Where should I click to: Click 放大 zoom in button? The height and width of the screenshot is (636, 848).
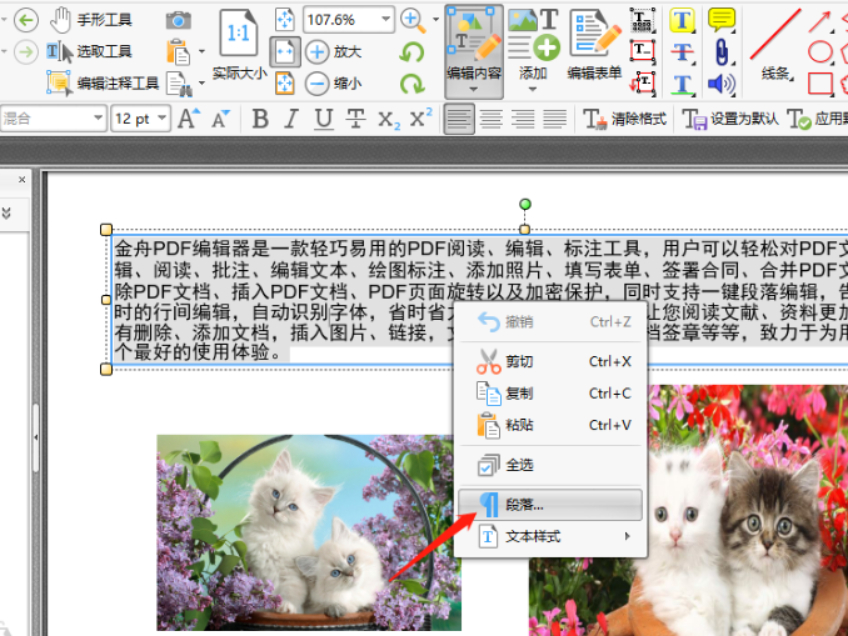[334, 52]
